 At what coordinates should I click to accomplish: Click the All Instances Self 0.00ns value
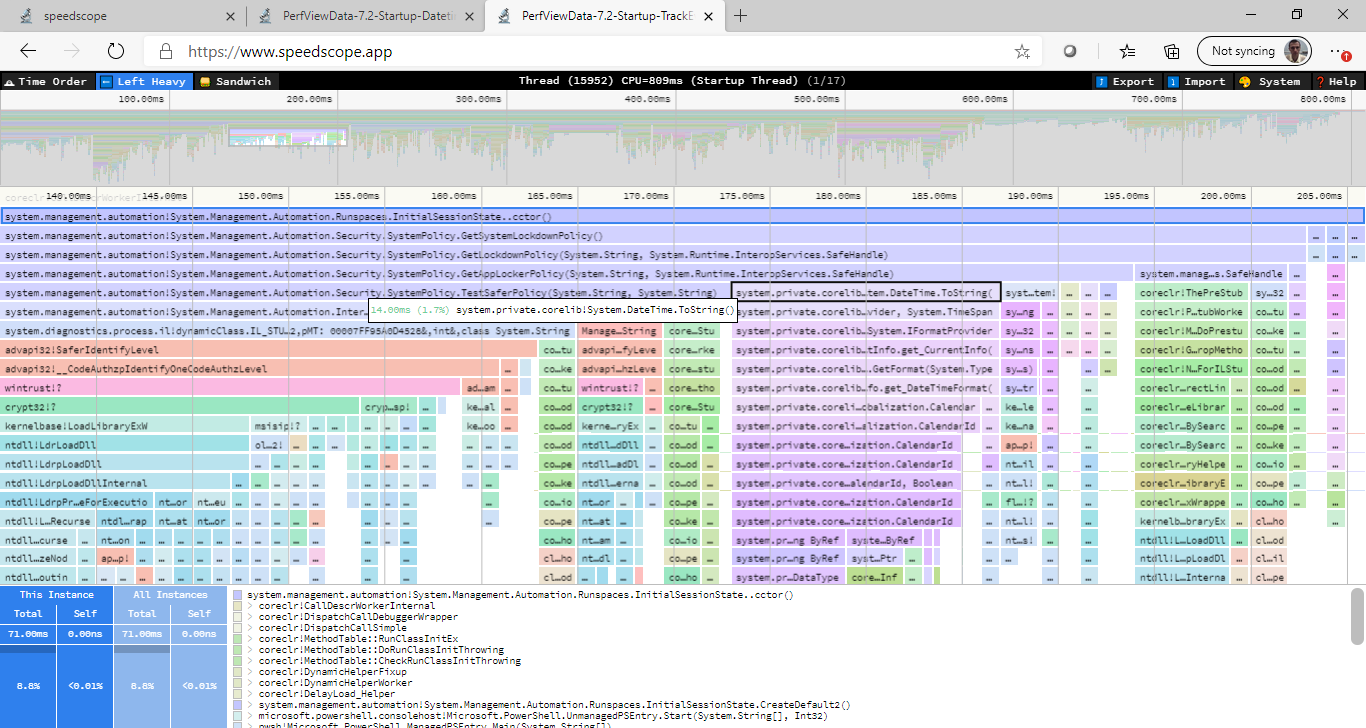(x=199, y=634)
